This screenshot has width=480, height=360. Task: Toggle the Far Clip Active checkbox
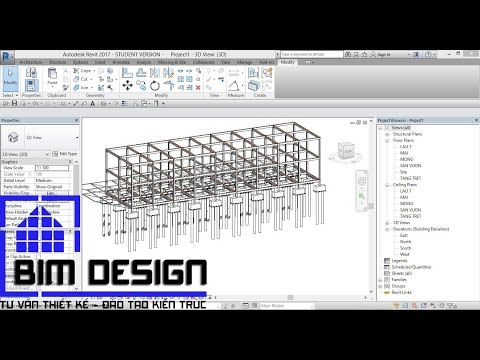coord(38,256)
